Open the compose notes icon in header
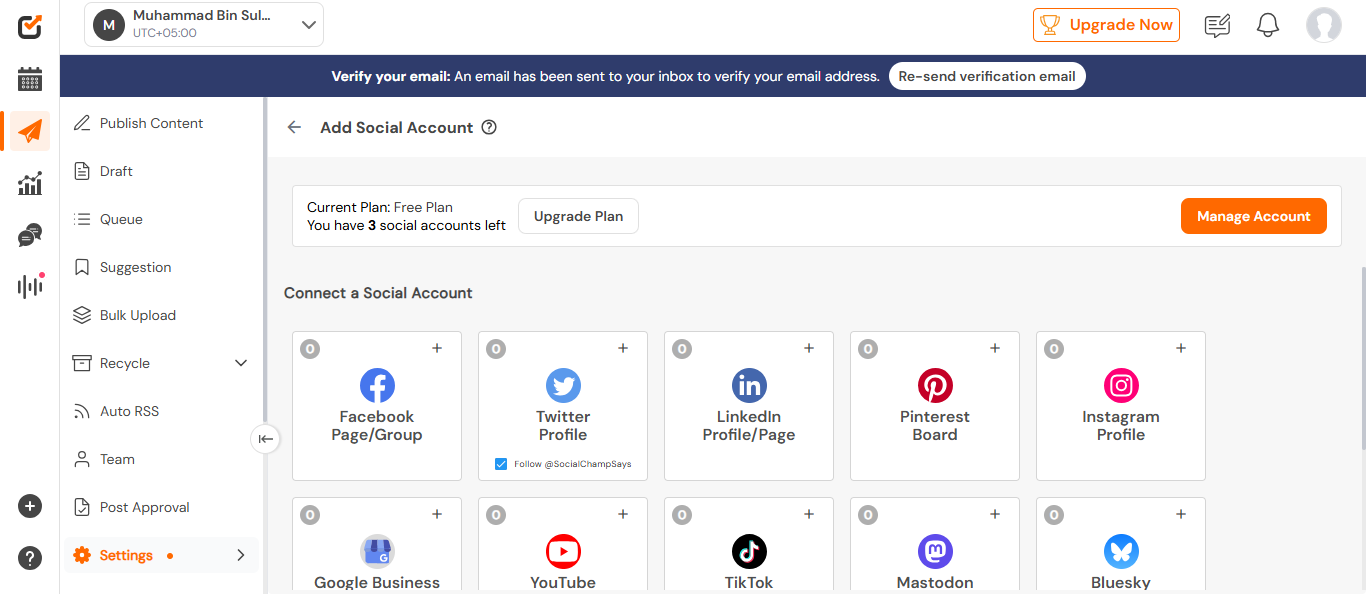Image resolution: width=1366 pixels, height=594 pixels. pyautogui.click(x=1217, y=25)
